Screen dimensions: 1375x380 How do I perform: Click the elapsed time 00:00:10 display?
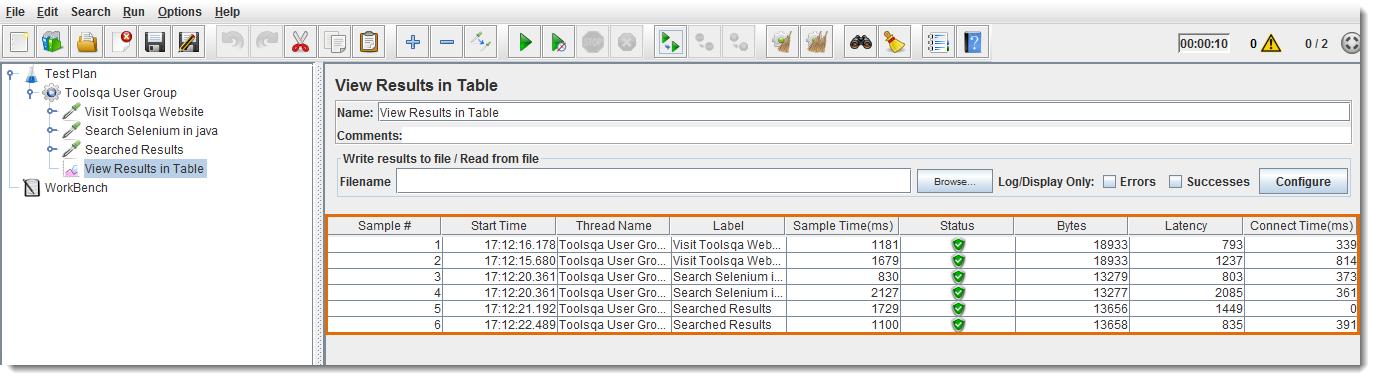[1203, 43]
